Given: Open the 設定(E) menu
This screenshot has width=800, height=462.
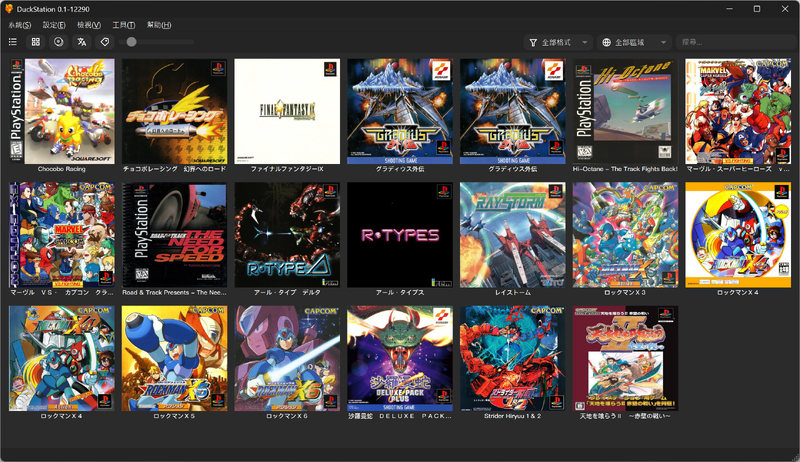Looking at the screenshot, I should point(54,25).
